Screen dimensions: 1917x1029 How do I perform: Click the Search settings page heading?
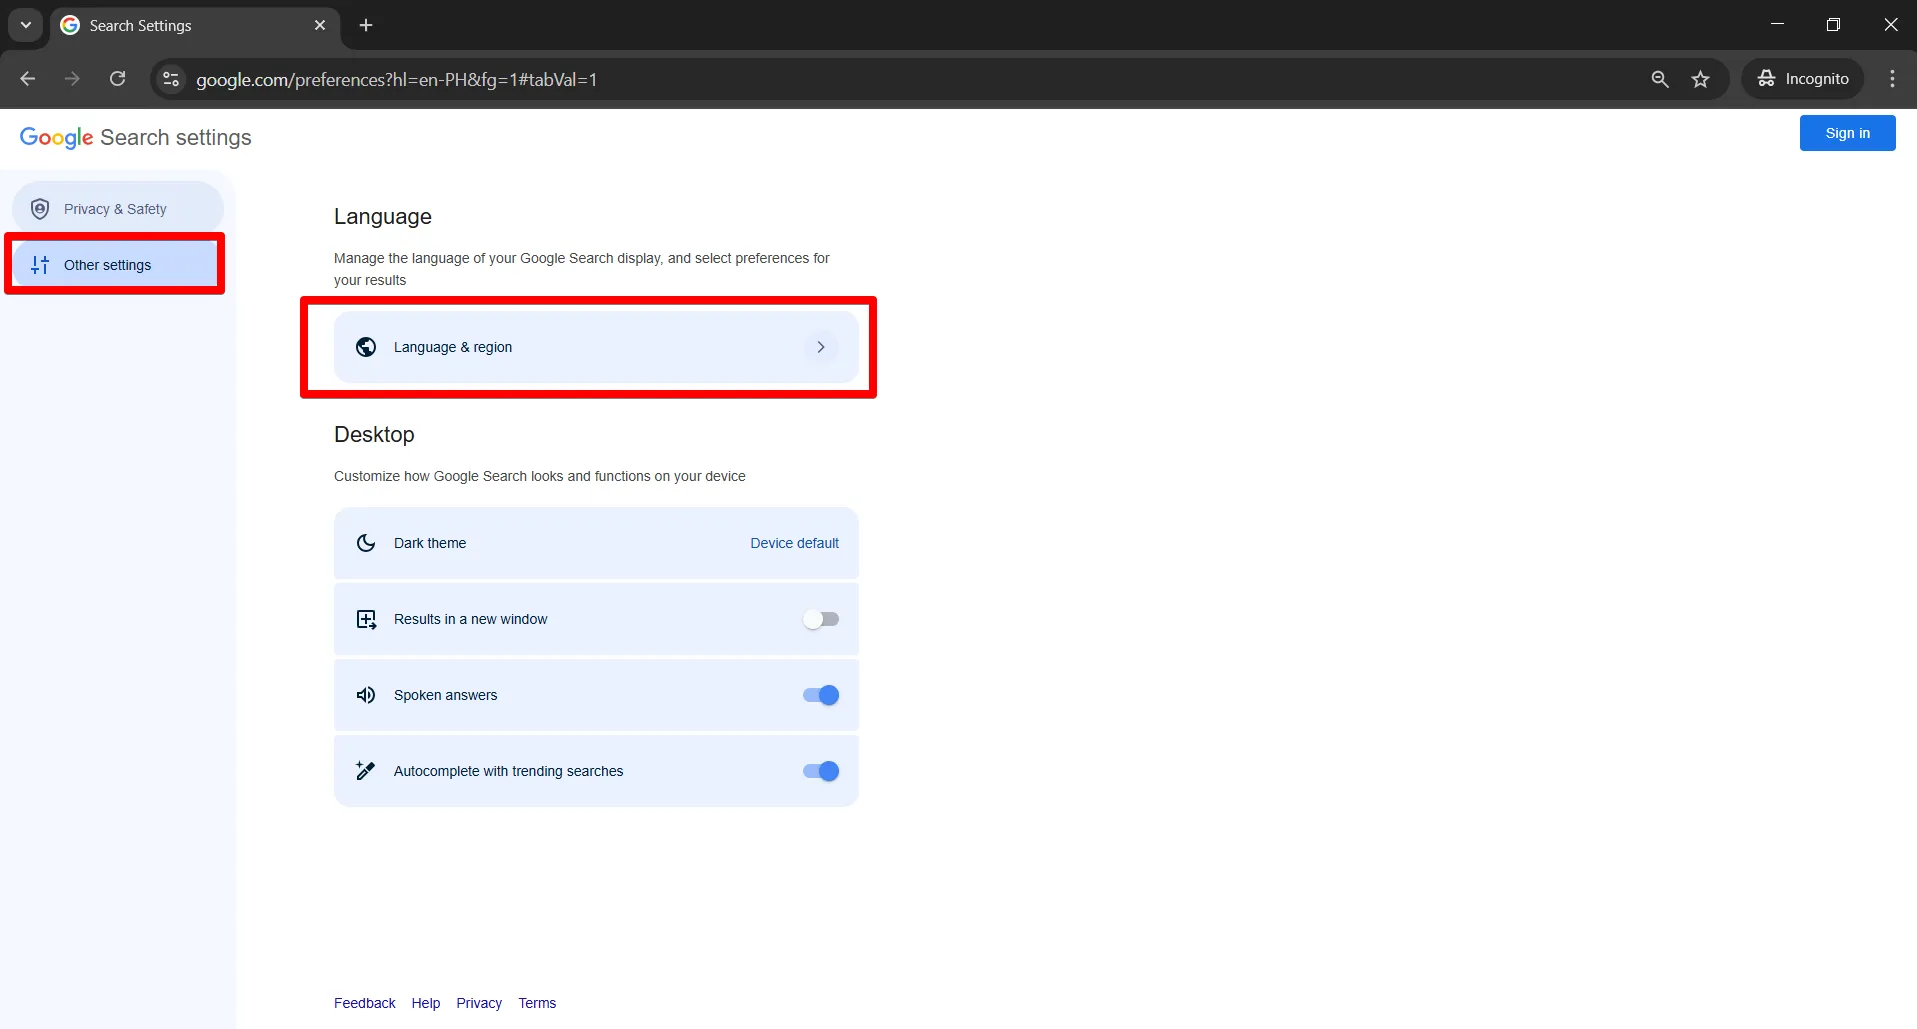176,138
